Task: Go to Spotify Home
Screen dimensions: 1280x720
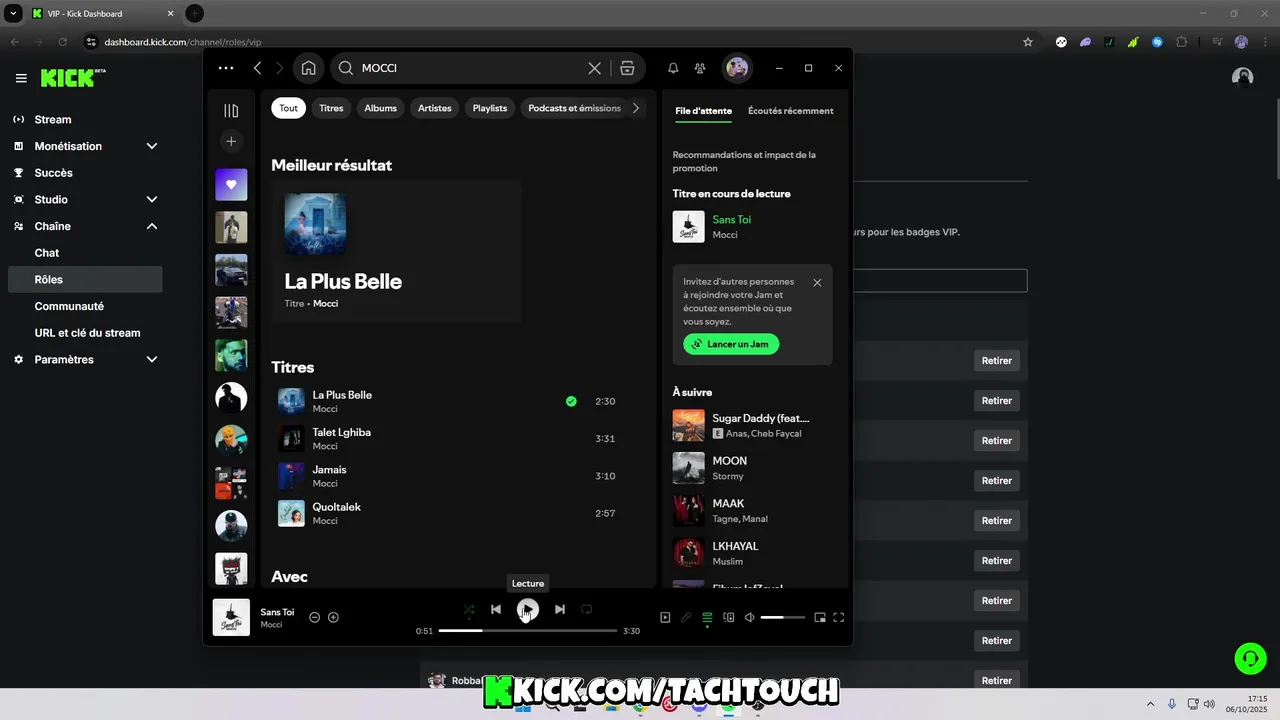Action: [x=309, y=68]
